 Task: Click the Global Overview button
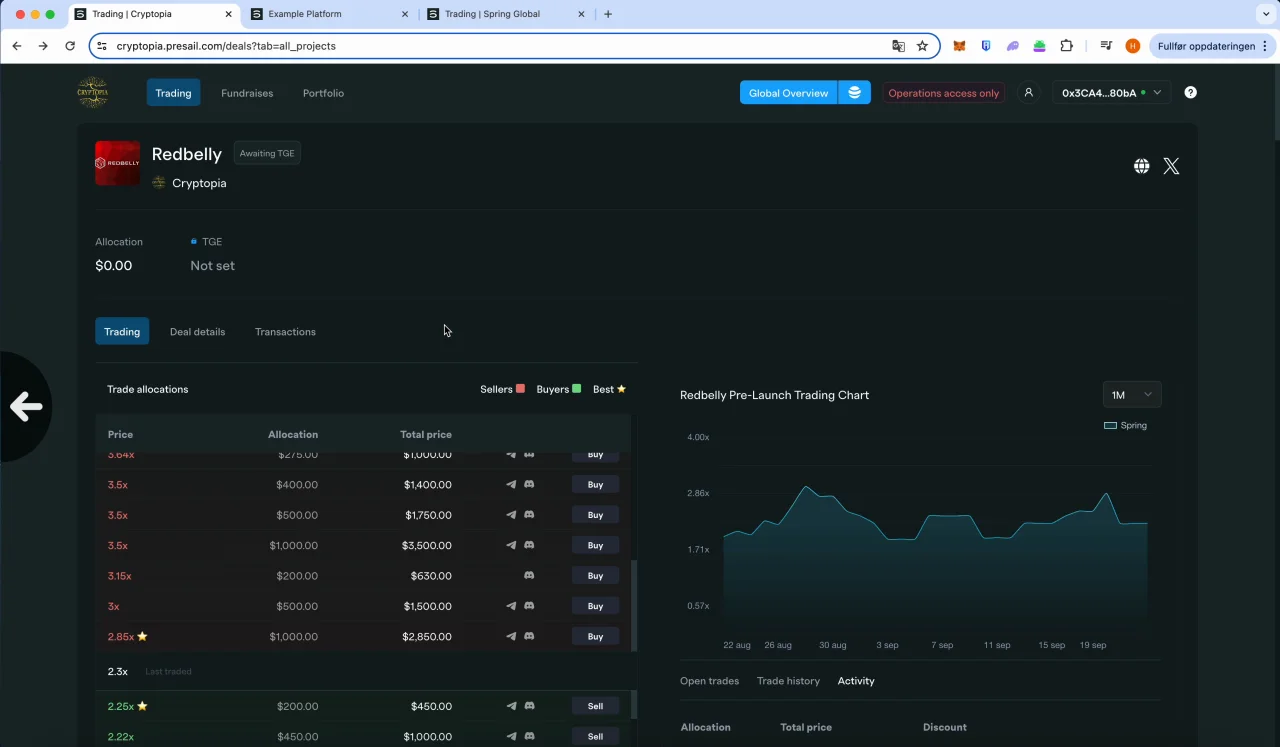coord(788,92)
